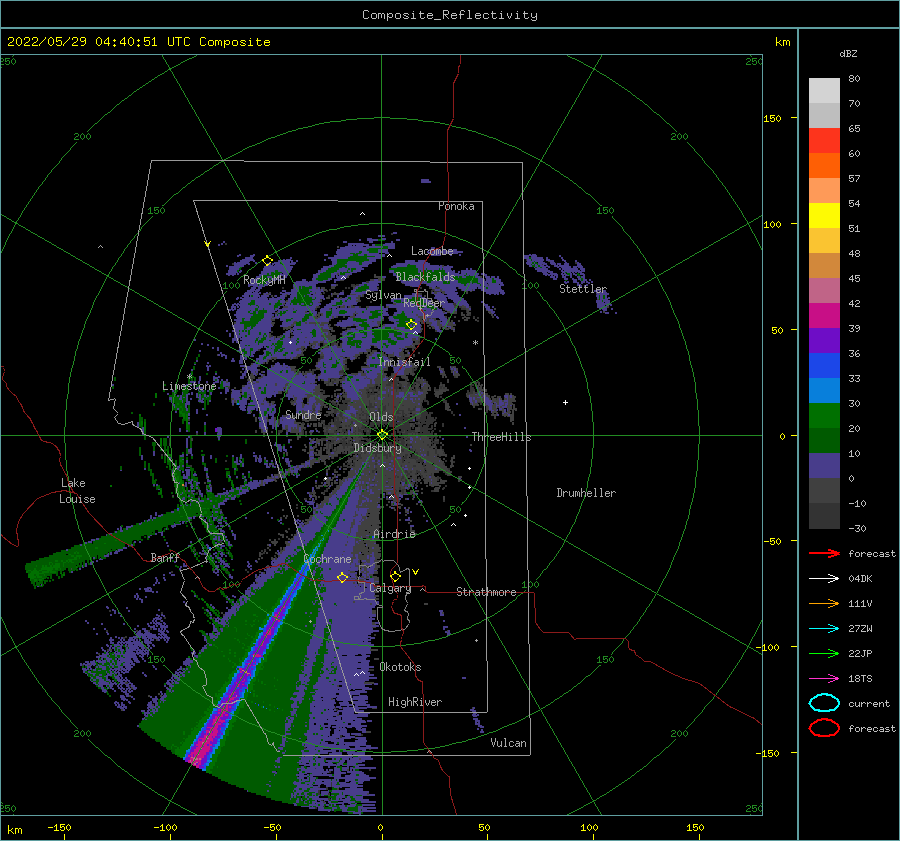The height and width of the screenshot is (841, 900).
Task: Click the Blackfalds town label
Action: [425, 277]
